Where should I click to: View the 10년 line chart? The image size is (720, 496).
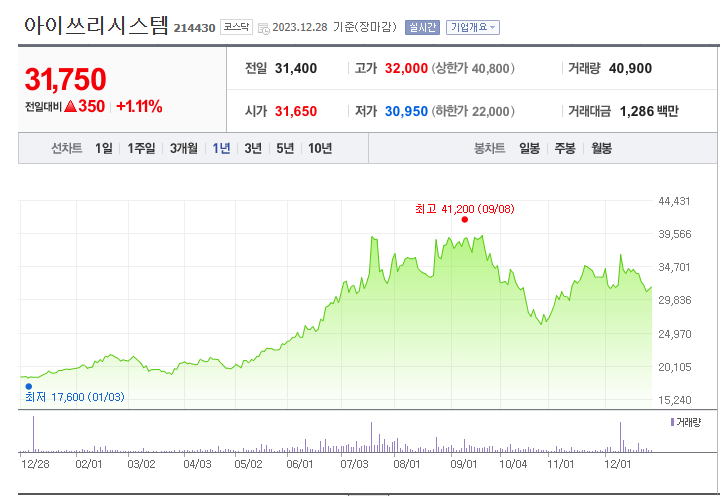click(320, 148)
